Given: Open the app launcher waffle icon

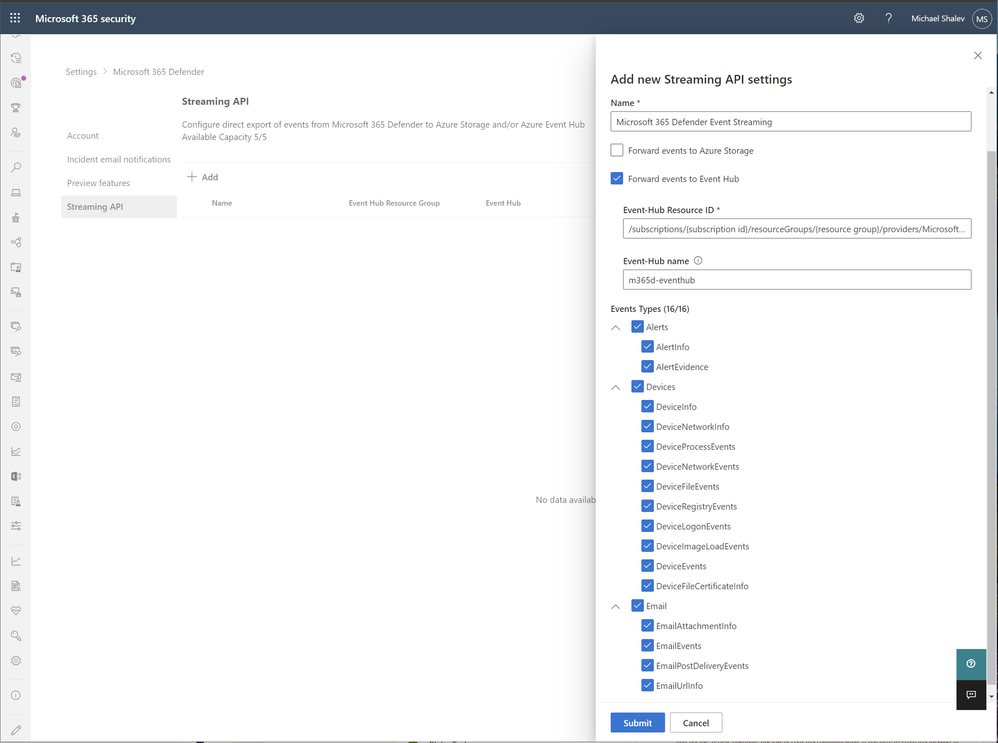Looking at the screenshot, I should click(x=15, y=18).
